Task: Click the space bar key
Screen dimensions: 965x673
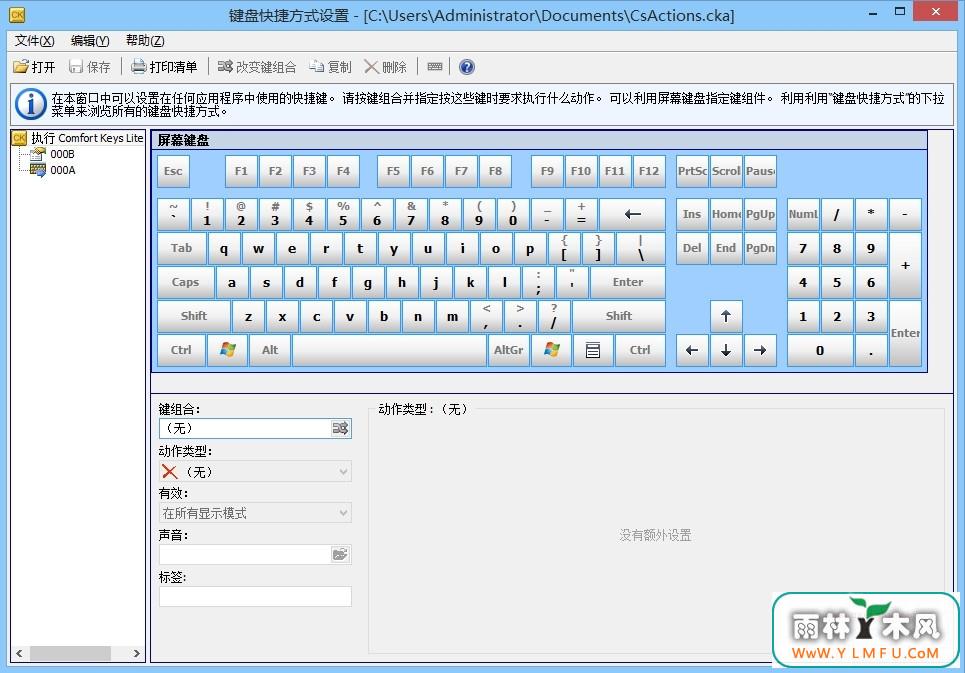Action: point(389,350)
